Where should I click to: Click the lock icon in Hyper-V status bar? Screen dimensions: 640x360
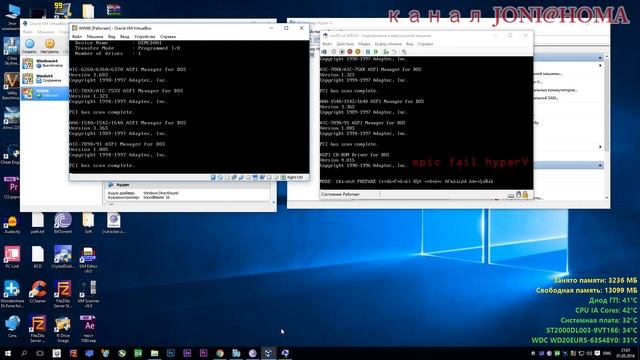(525, 195)
